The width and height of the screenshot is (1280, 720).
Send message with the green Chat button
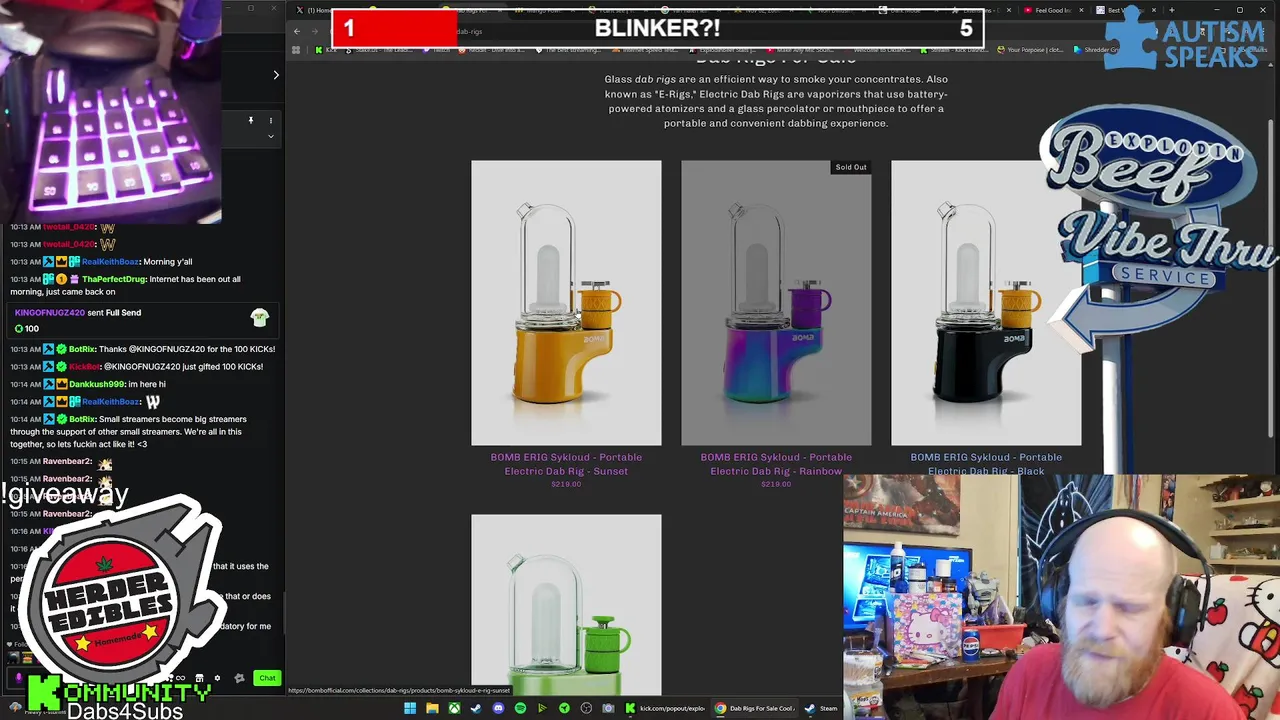267,678
